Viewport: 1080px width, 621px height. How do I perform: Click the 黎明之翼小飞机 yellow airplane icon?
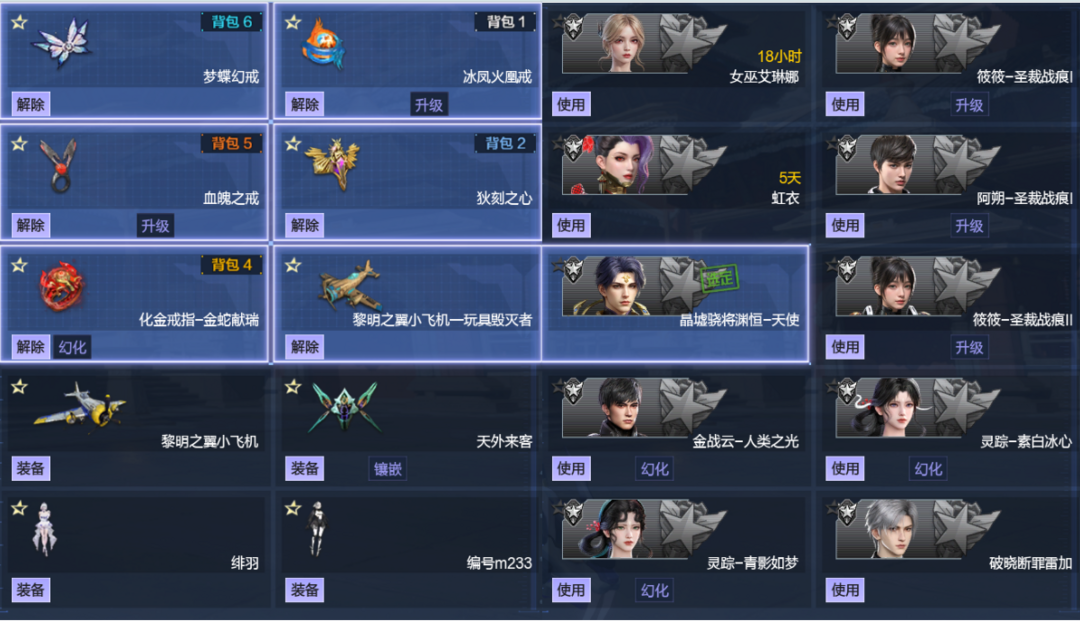pyautogui.click(x=80, y=406)
